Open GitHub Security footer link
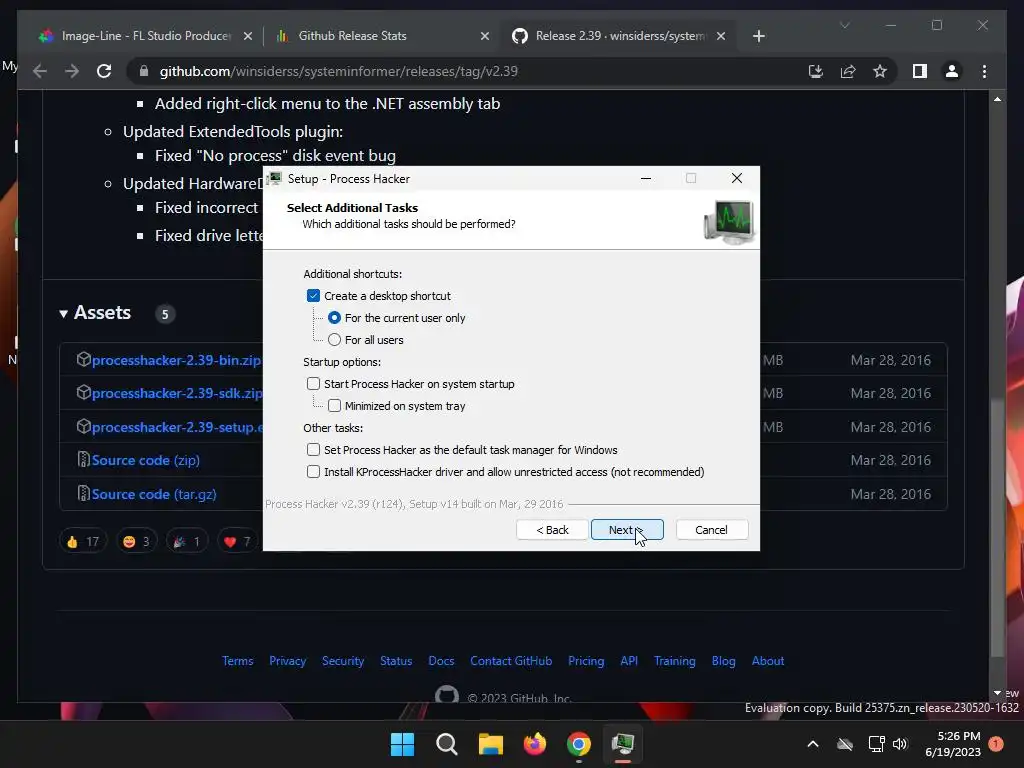The image size is (1024, 768). coord(343,661)
